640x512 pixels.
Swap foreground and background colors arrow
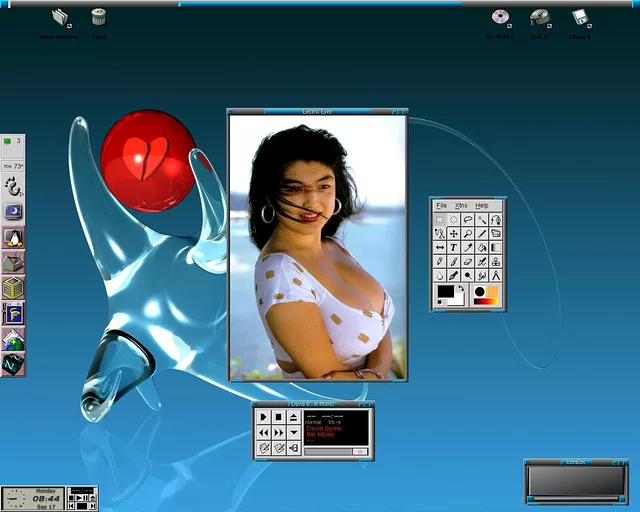click(x=461, y=289)
